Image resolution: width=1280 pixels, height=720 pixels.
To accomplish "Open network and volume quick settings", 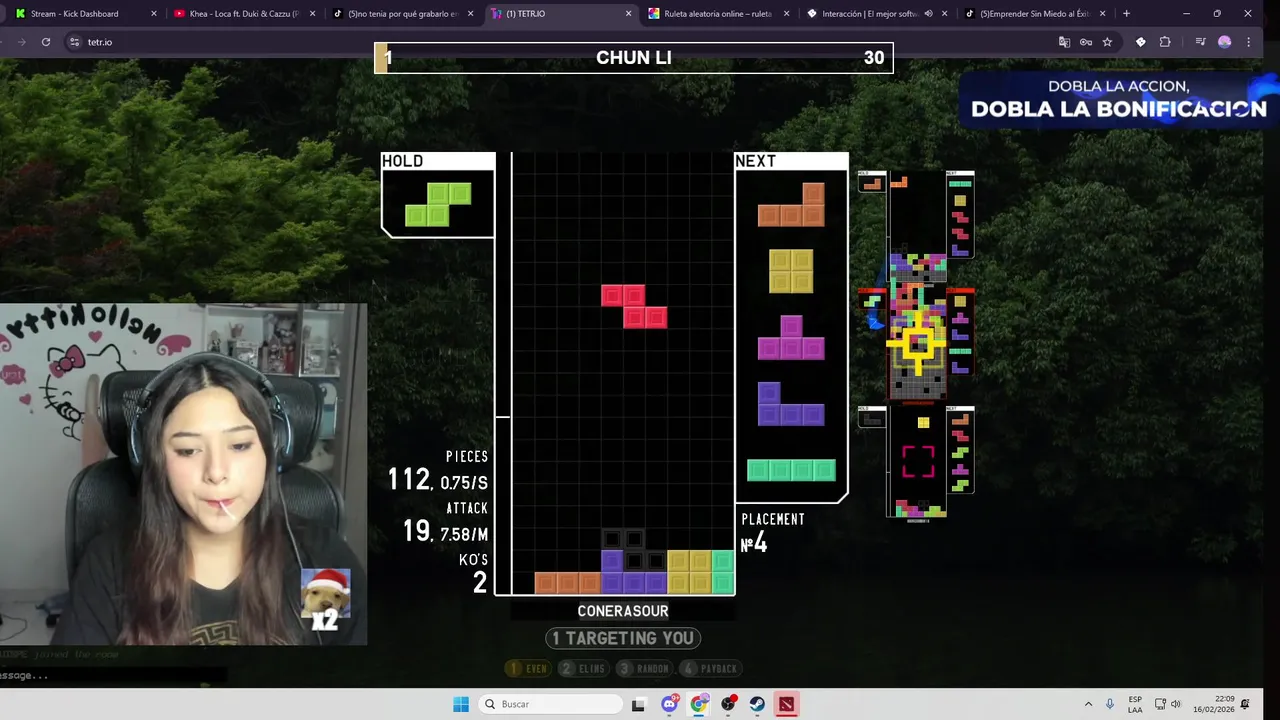I will point(1168,704).
